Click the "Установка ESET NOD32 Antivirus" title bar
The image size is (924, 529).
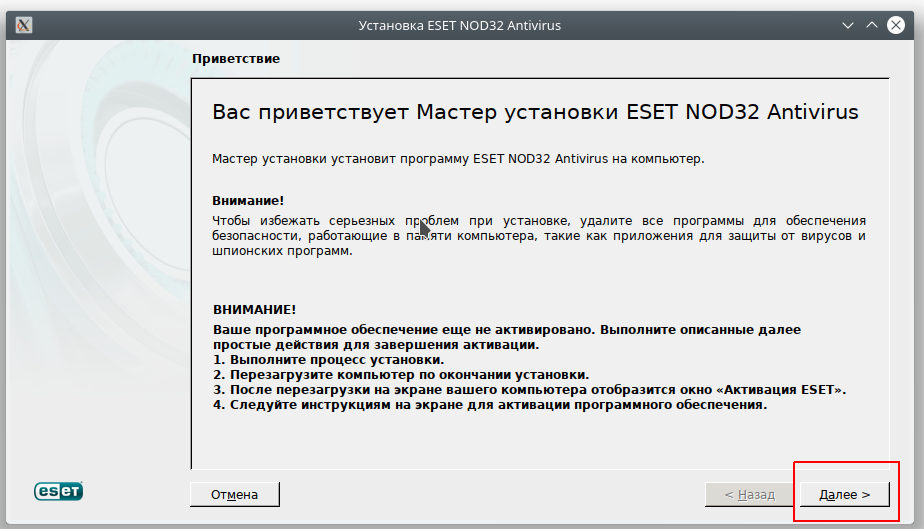click(x=459, y=25)
